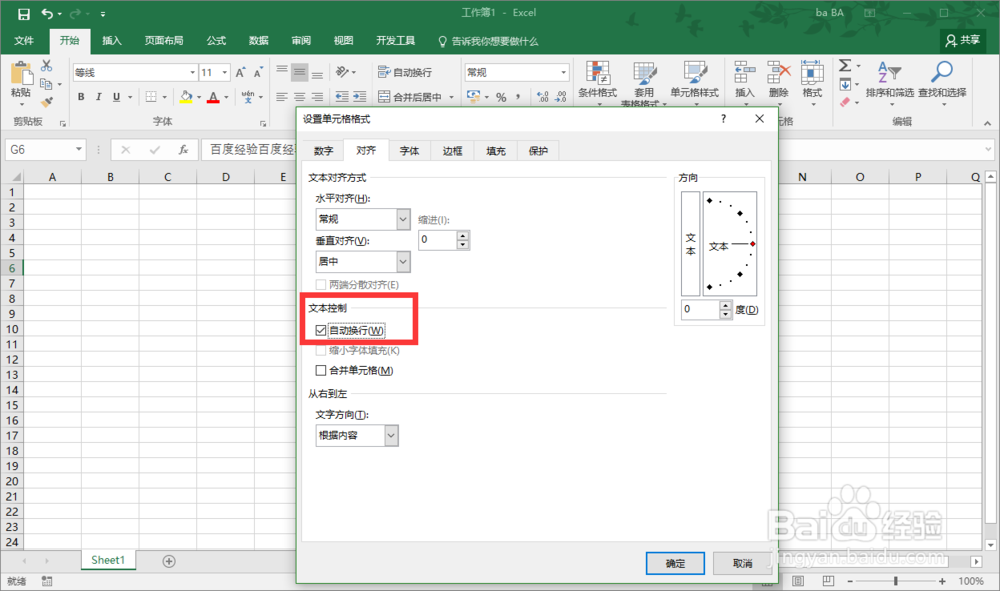This screenshot has width=1000, height=591.
Task: Click the vertical 文本 orientation box
Action: coord(691,244)
